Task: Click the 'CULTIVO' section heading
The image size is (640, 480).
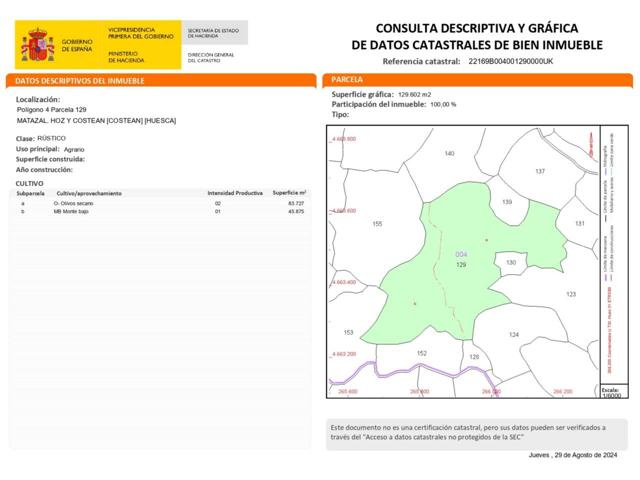Action: (29, 184)
